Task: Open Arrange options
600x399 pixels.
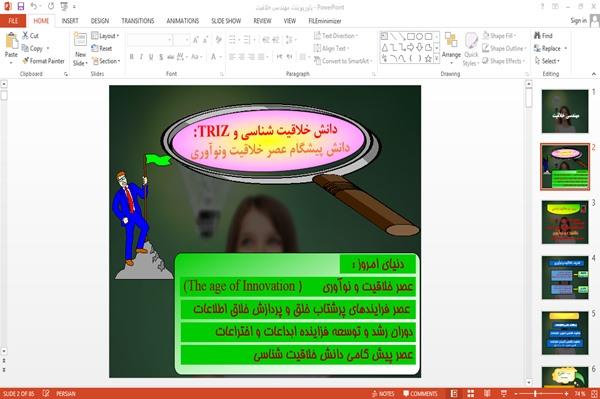Action: [x=451, y=49]
